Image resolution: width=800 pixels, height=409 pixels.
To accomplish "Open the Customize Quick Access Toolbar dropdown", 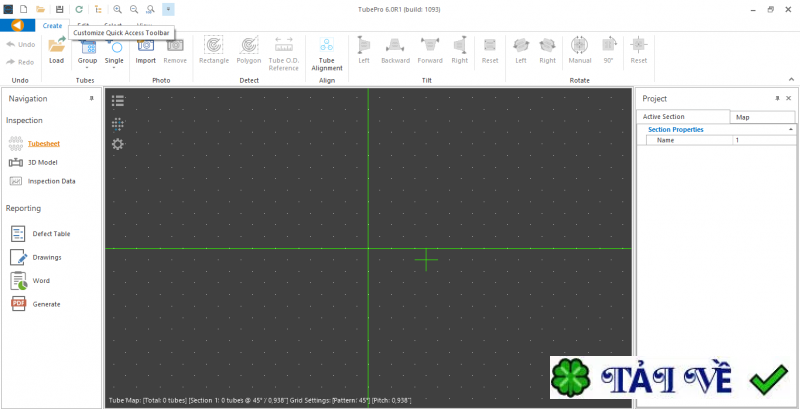I will point(168,9).
